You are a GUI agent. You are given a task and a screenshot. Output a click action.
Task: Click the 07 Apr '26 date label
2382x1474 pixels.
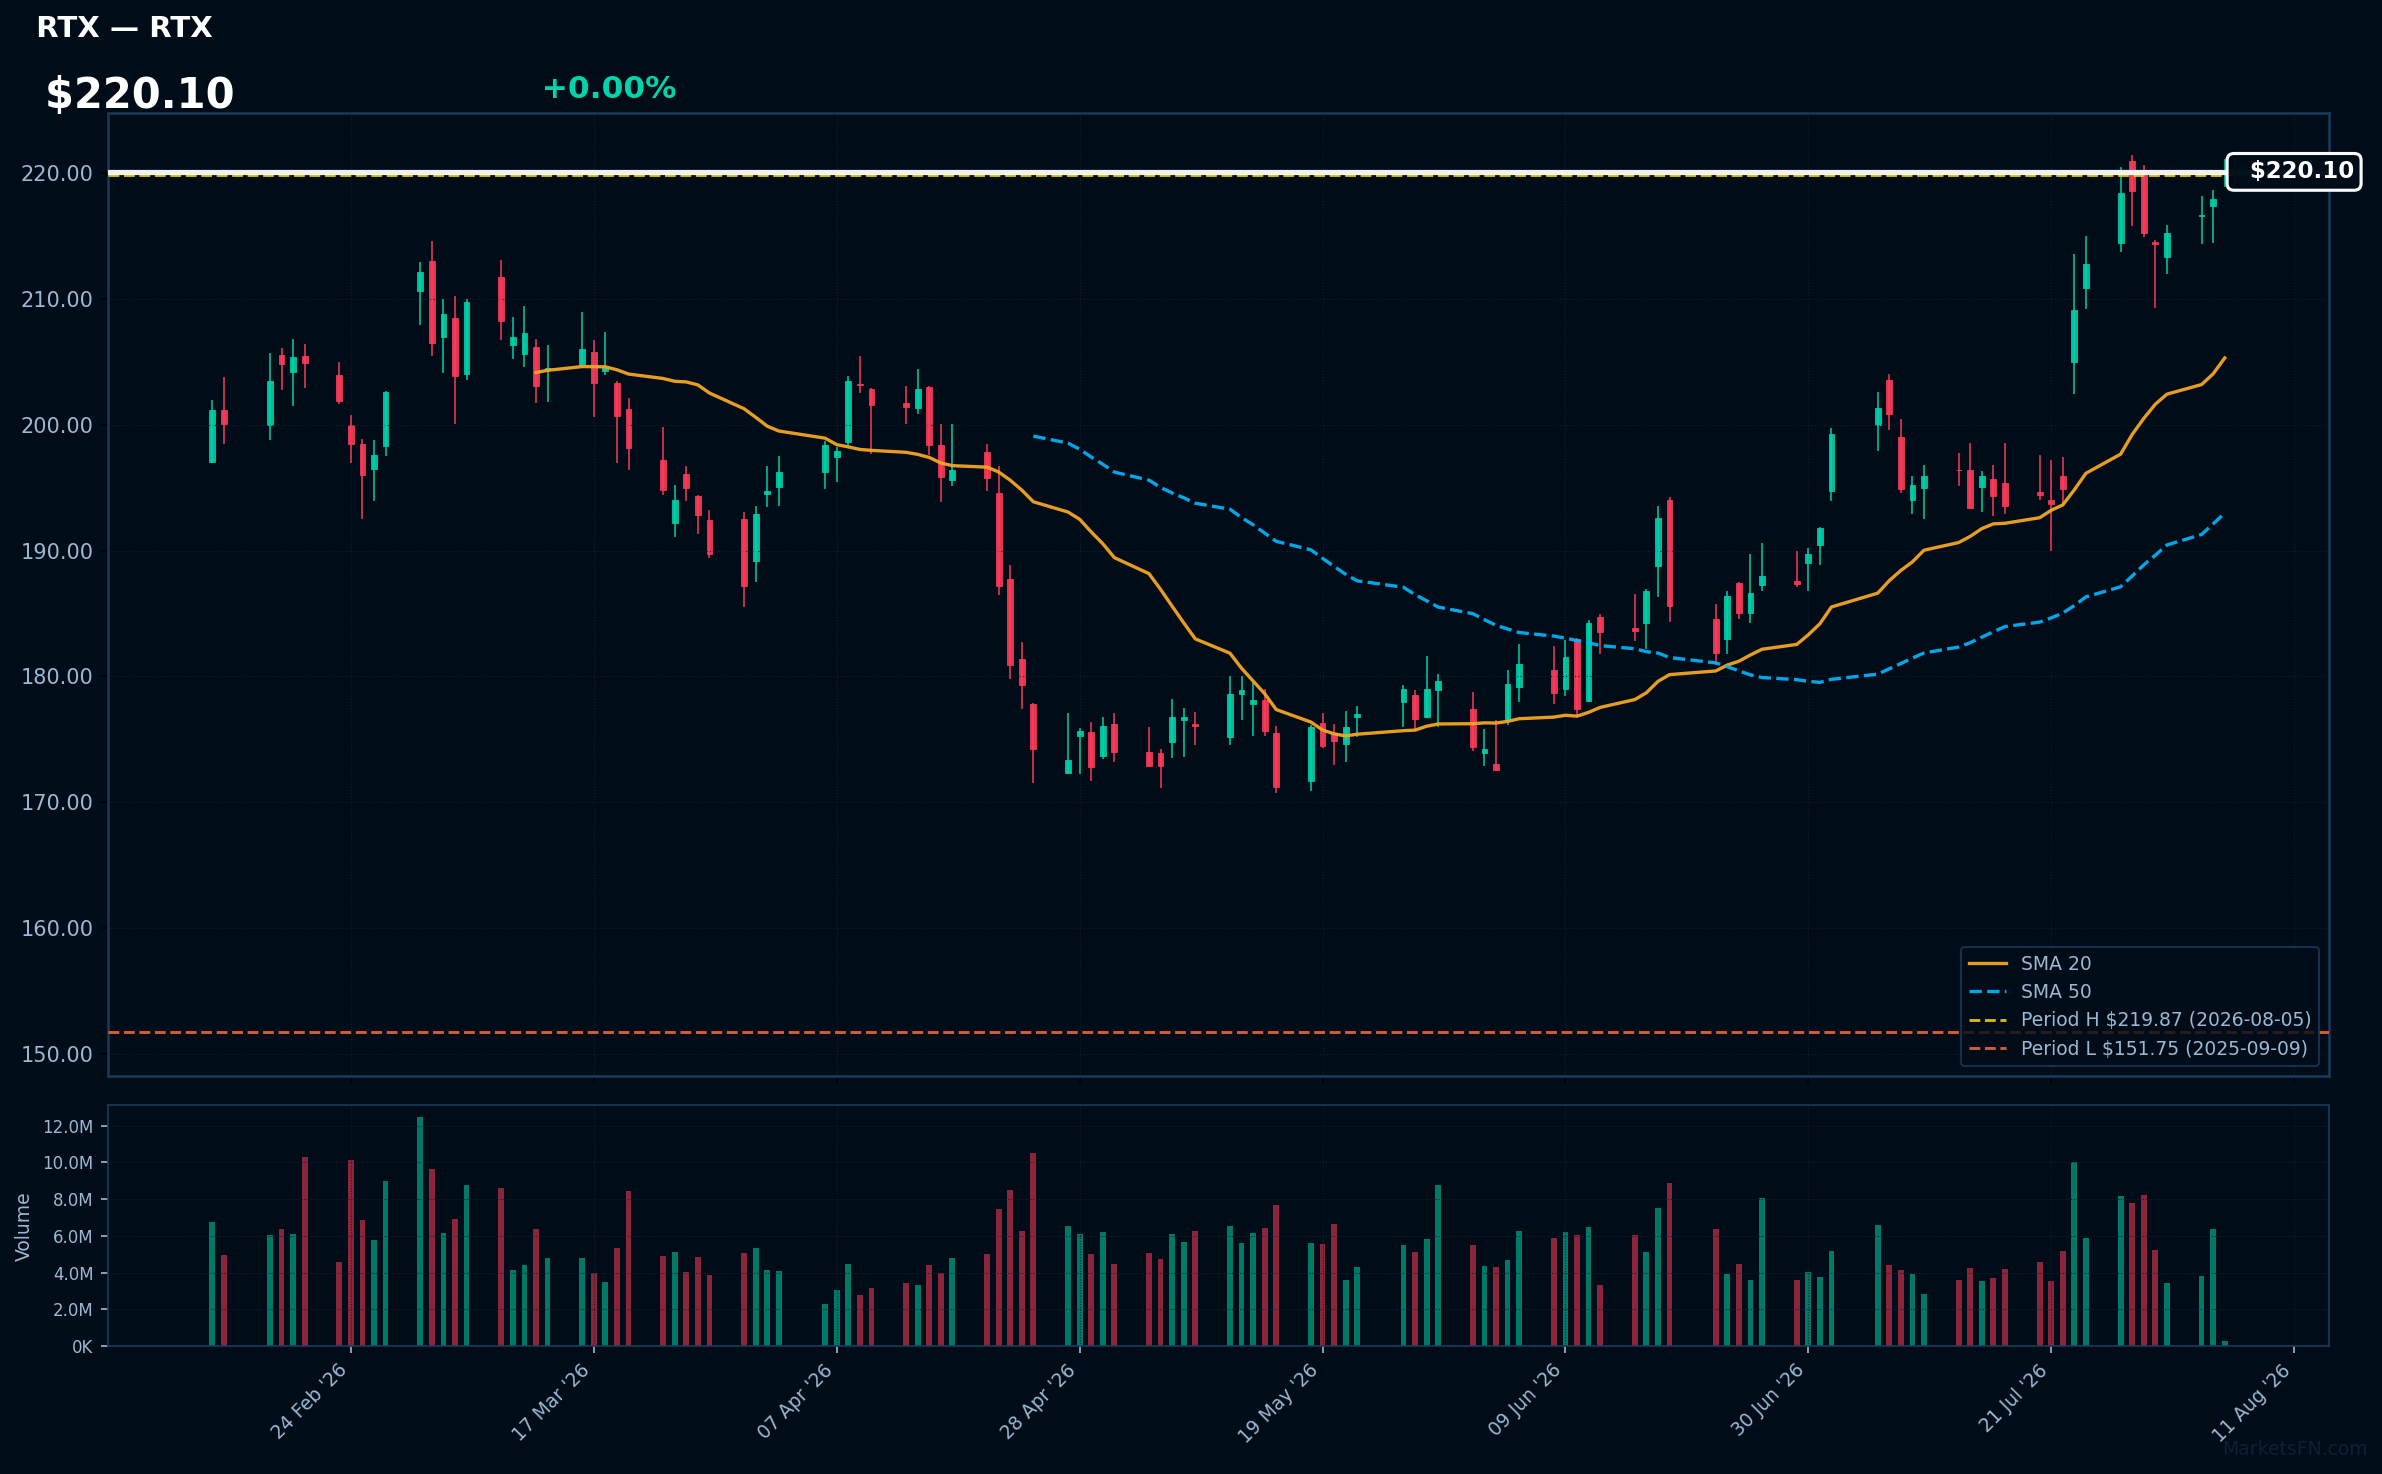point(795,1401)
